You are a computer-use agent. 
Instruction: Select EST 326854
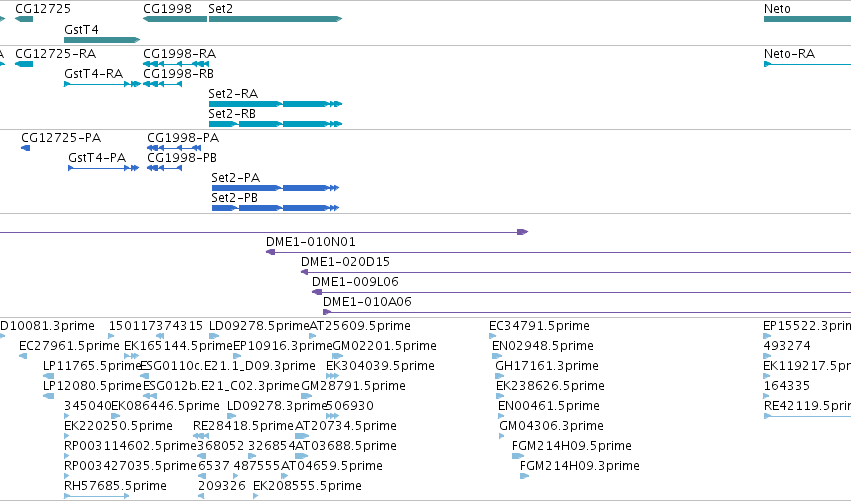pyautogui.click(x=271, y=447)
